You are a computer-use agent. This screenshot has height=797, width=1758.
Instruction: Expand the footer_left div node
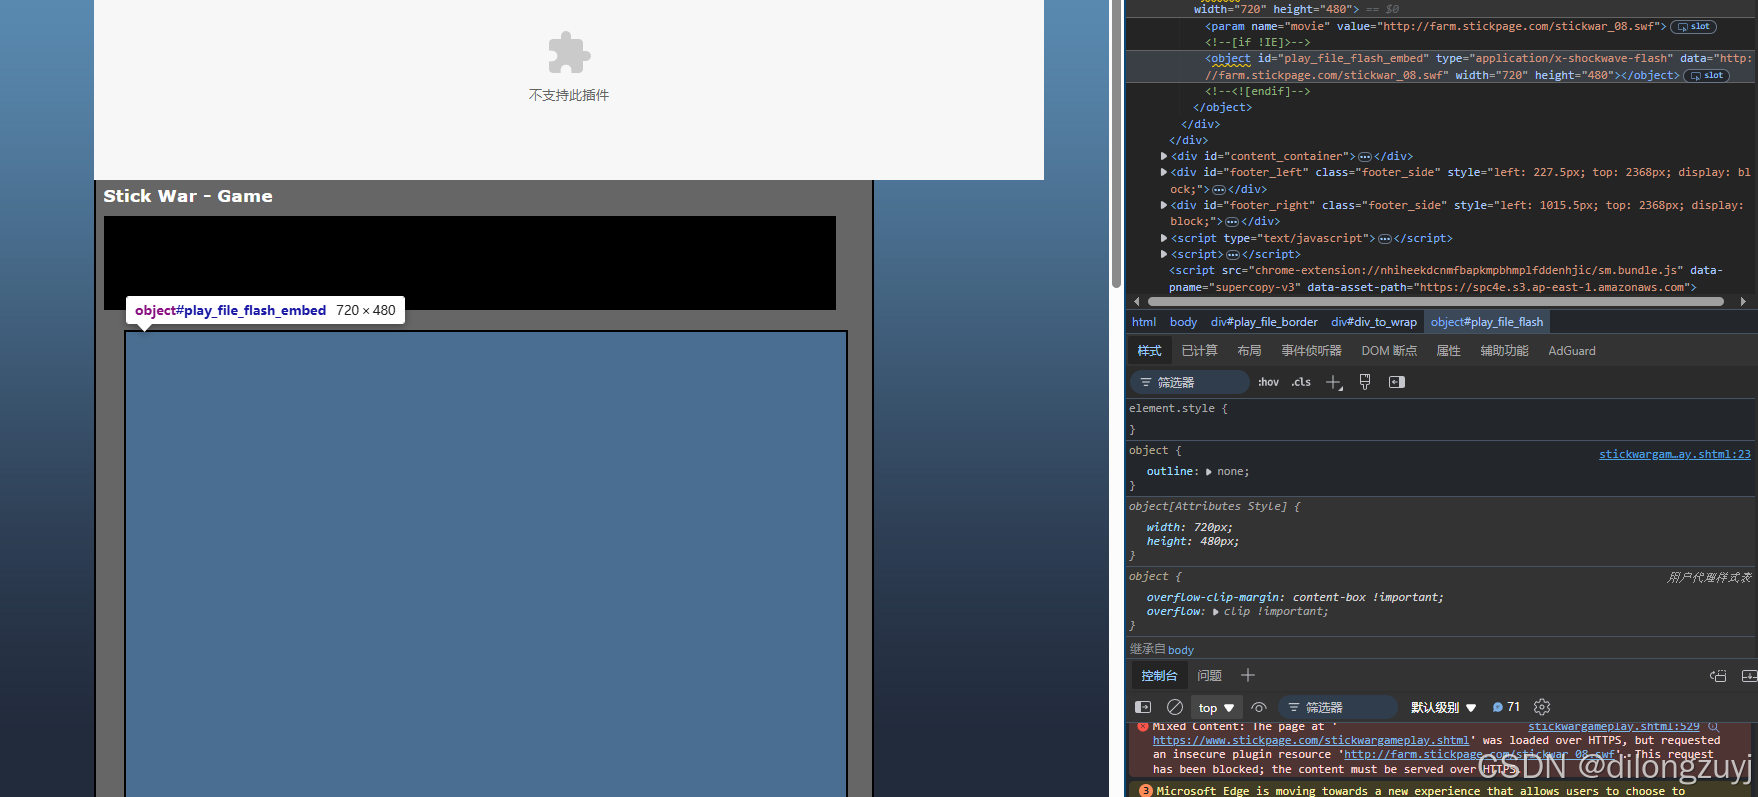point(1164,172)
